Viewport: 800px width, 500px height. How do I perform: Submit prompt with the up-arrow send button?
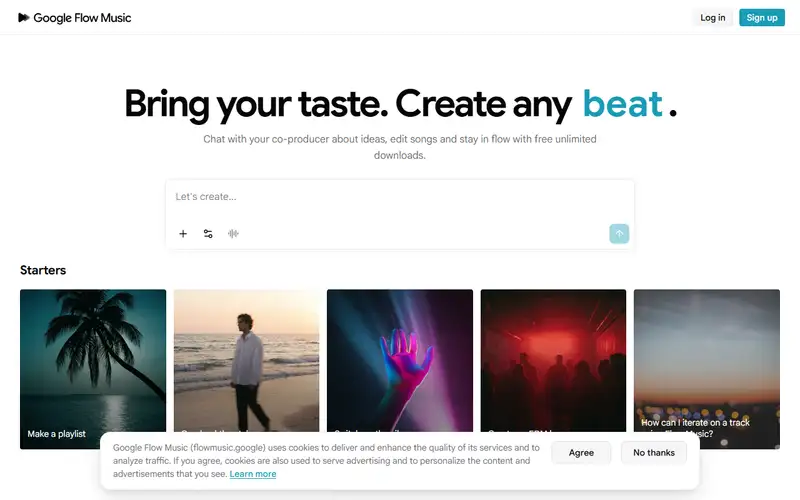619,234
